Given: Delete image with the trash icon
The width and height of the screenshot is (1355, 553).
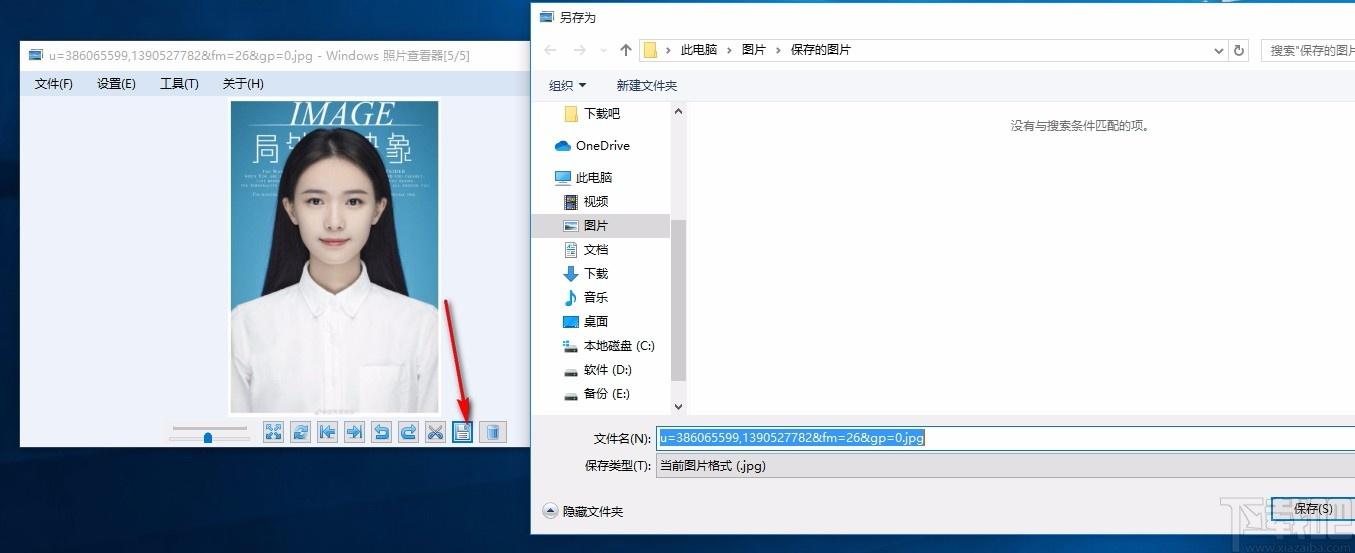Looking at the screenshot, I should pyautogui.click(x=492, y=432).
